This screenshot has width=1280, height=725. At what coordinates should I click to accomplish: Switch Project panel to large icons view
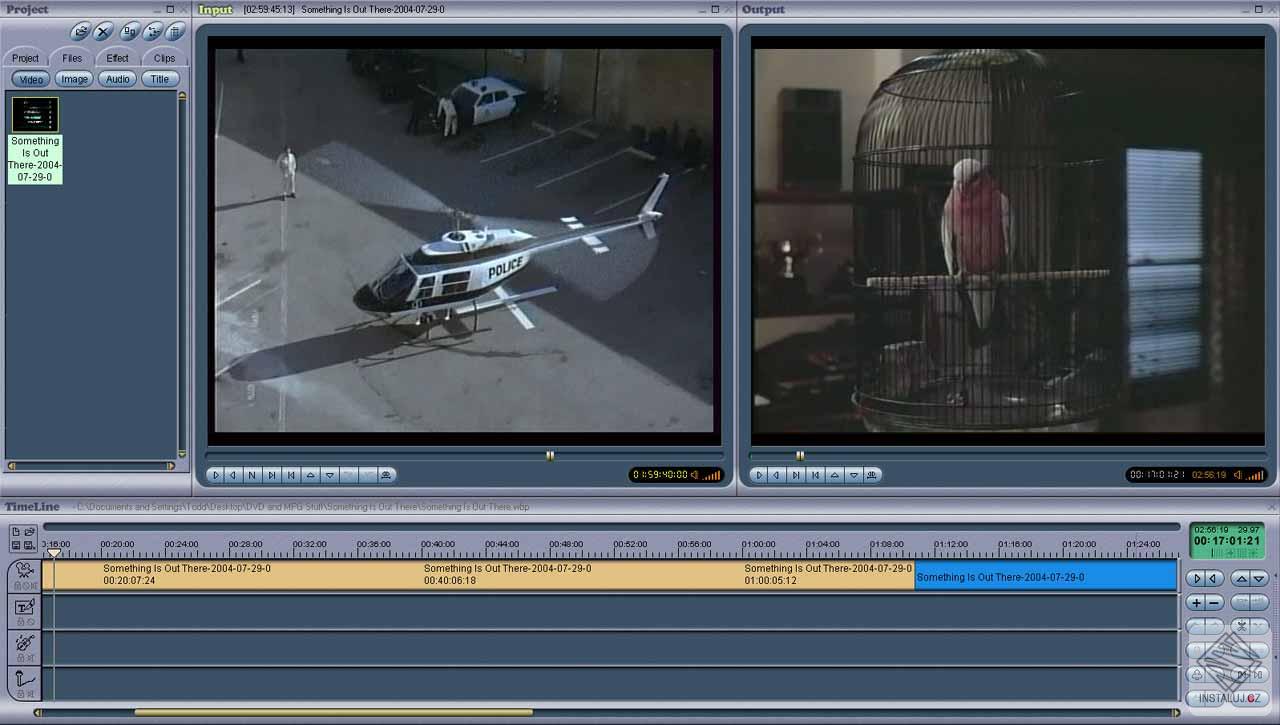[x=129, y=32]
